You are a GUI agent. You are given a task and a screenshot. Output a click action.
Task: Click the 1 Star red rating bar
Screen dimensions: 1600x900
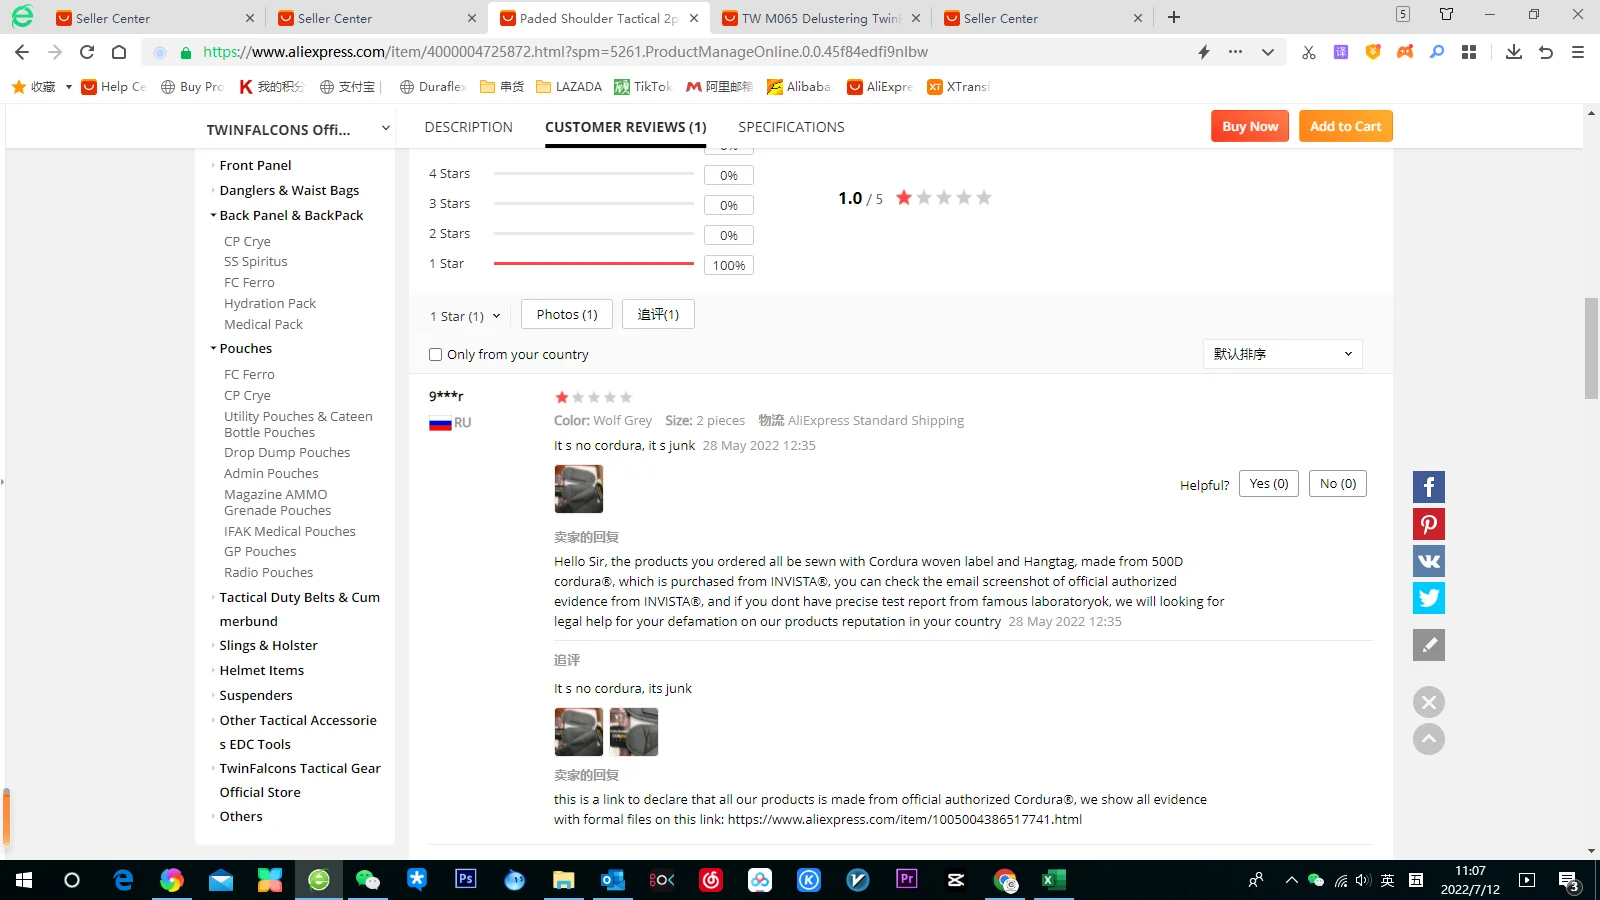[x=594, y=264]
